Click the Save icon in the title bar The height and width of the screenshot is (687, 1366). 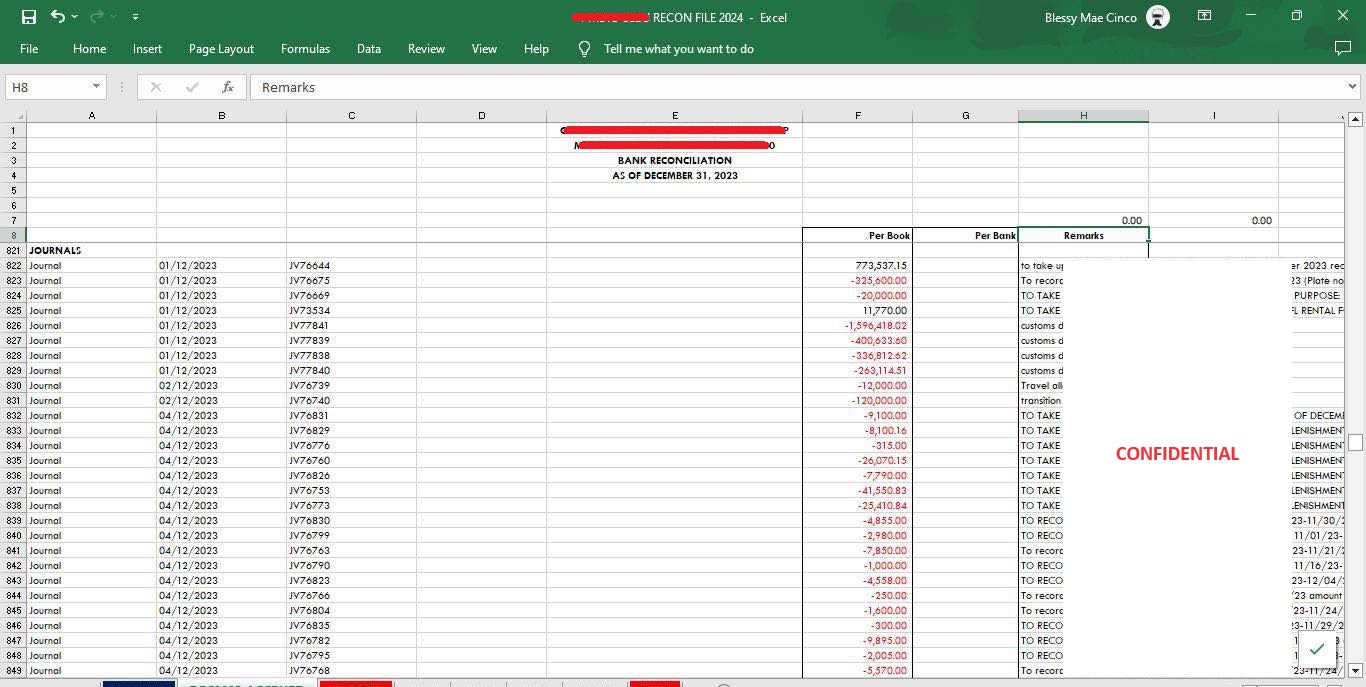pos(29,17)
